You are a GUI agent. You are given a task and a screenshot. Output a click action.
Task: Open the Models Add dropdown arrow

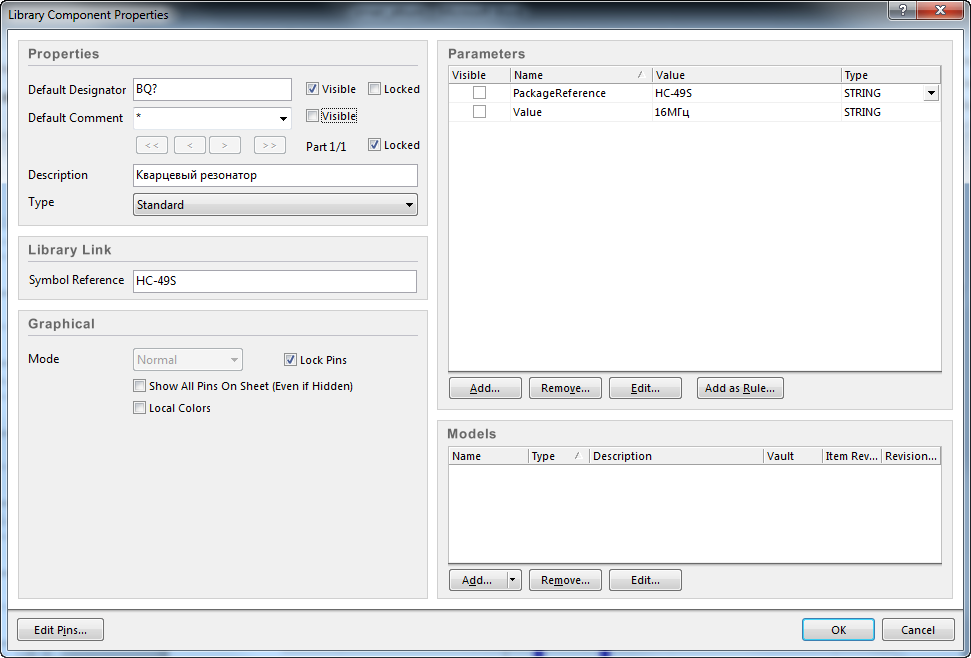[x=513, y=580]
